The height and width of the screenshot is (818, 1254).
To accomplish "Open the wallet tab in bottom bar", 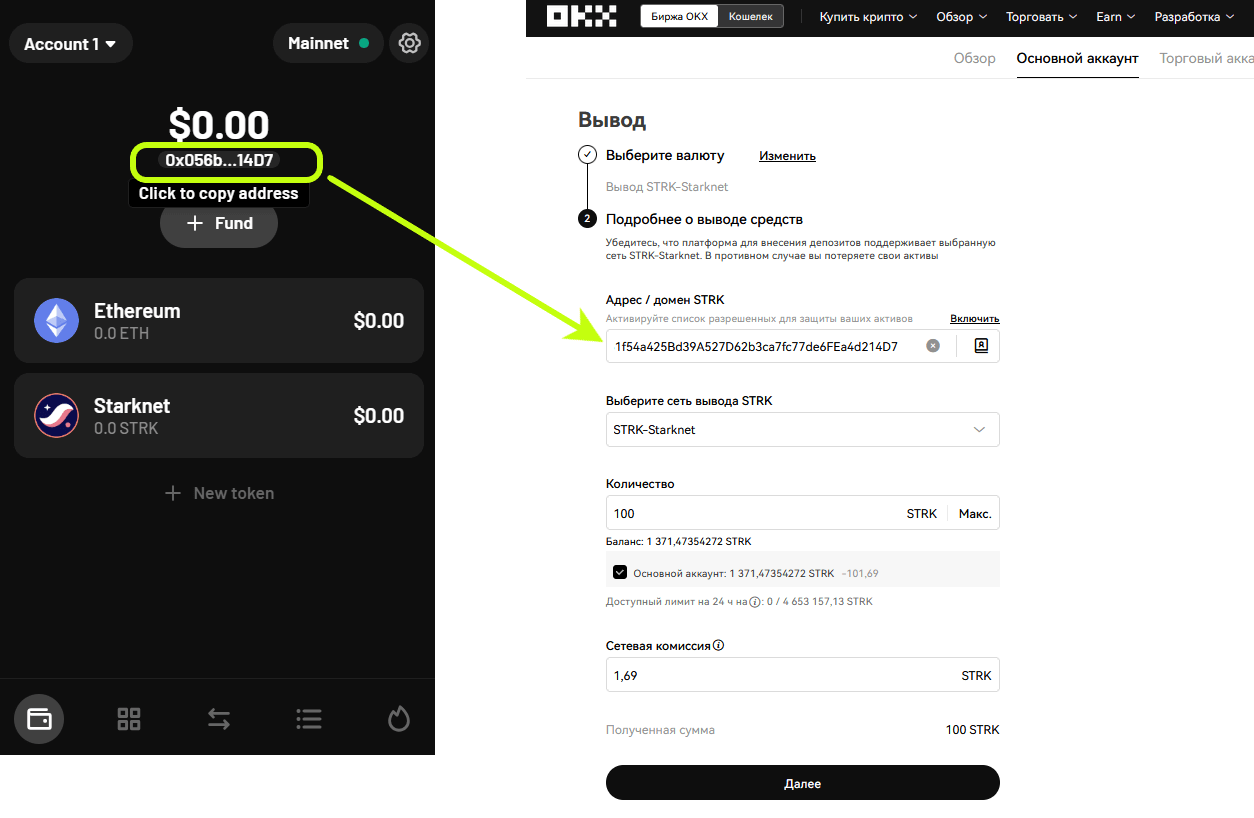I will click(39, 718).
